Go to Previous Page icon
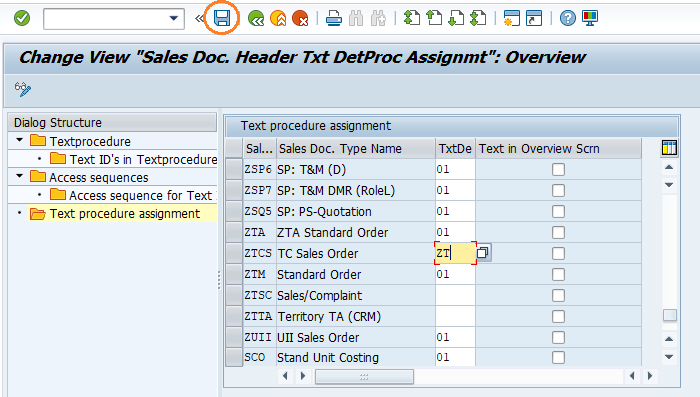Image resolution: width=700 pixels, height=397 pixels. 434,18
